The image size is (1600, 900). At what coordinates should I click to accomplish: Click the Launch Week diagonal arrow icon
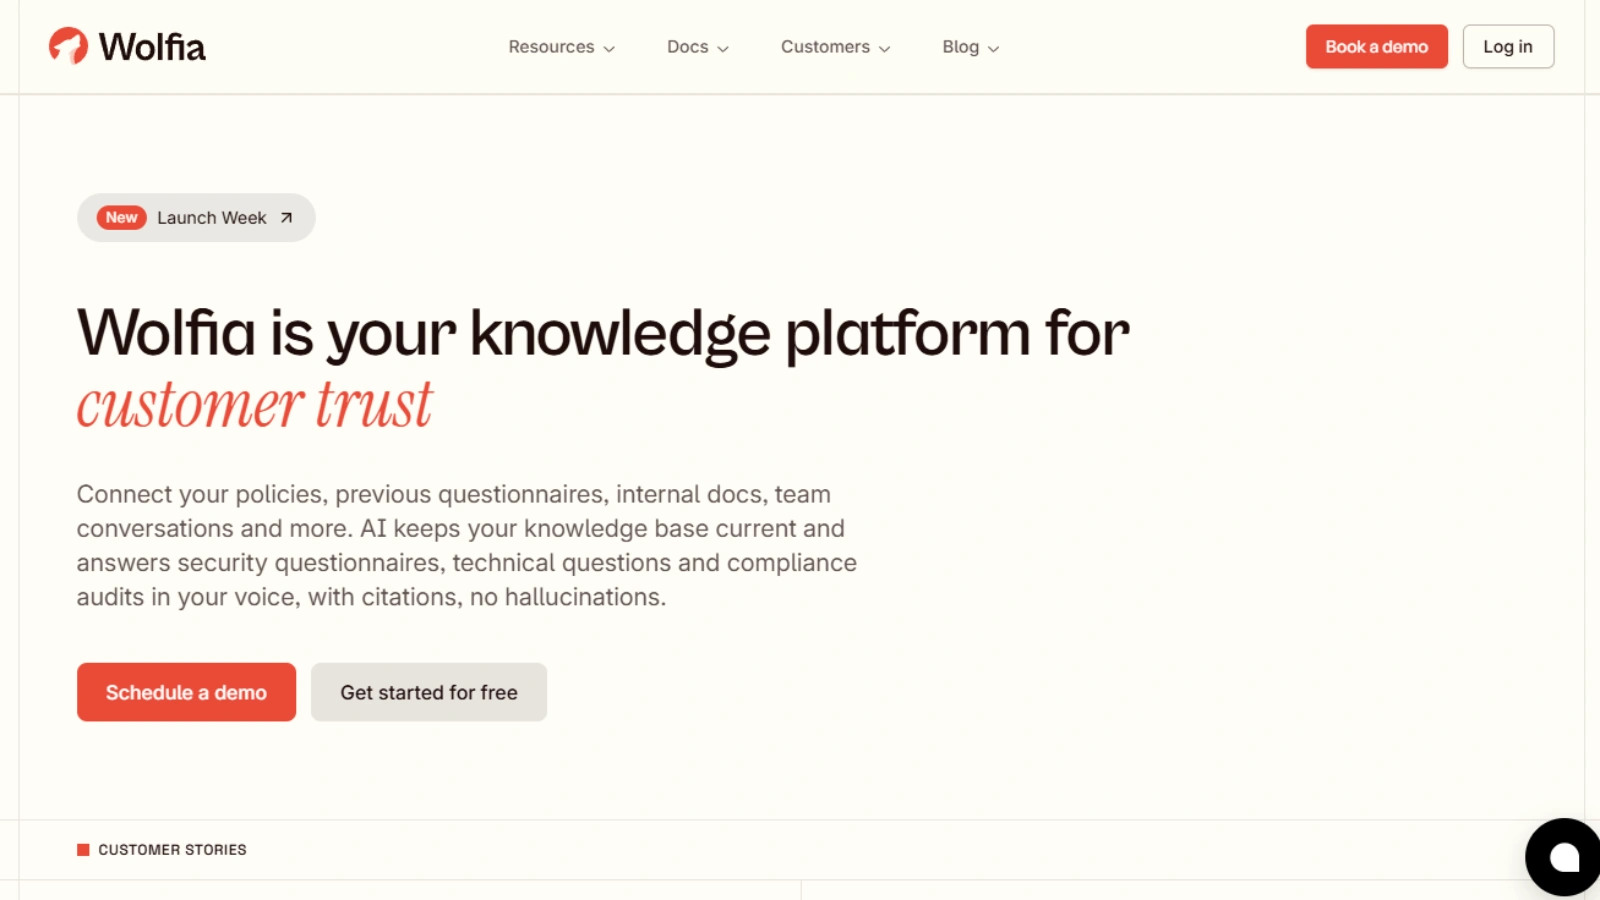tap(286, 218)
